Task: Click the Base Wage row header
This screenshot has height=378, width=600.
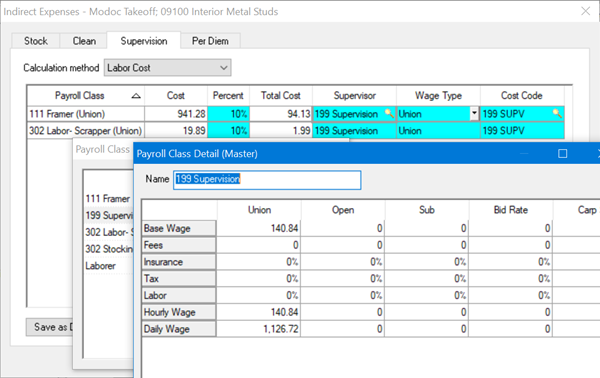Action: [x=179, y=228]
